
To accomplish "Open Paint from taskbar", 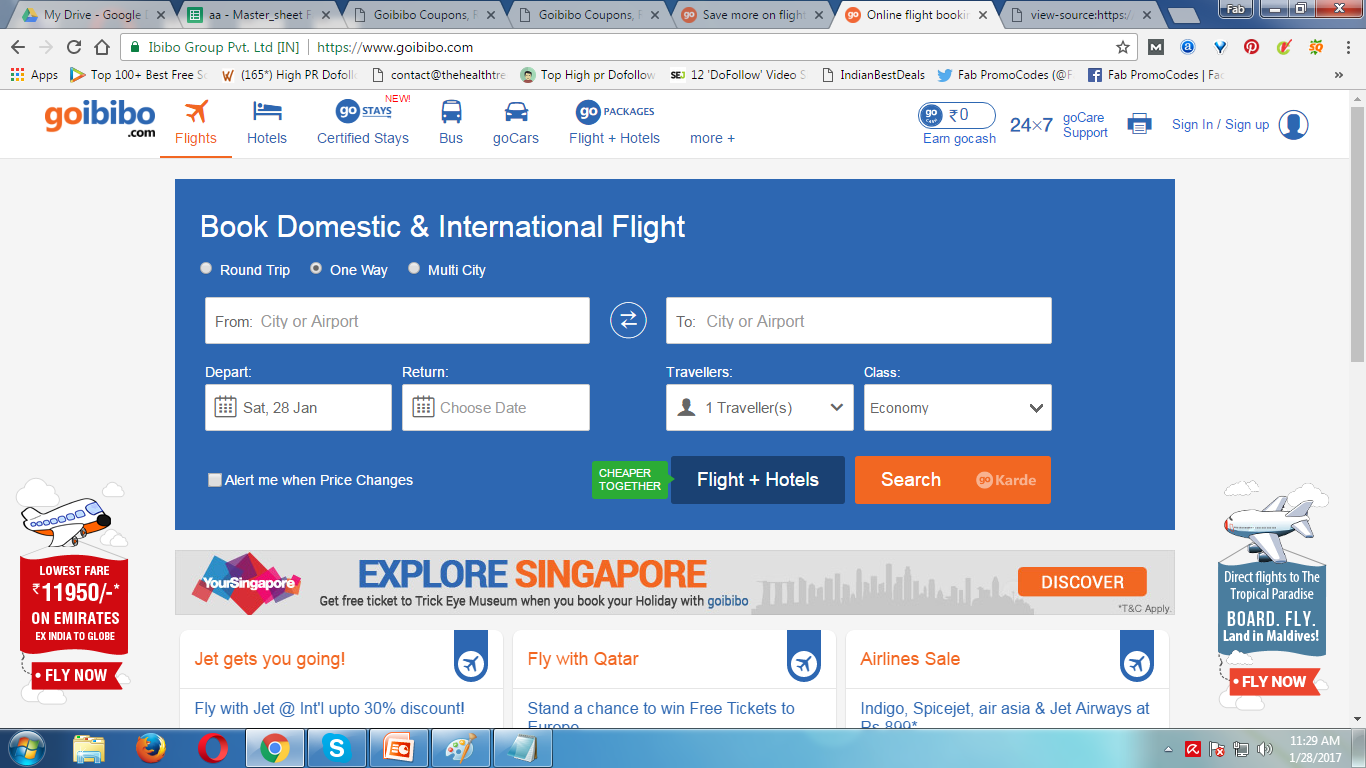I will (461, 748).
